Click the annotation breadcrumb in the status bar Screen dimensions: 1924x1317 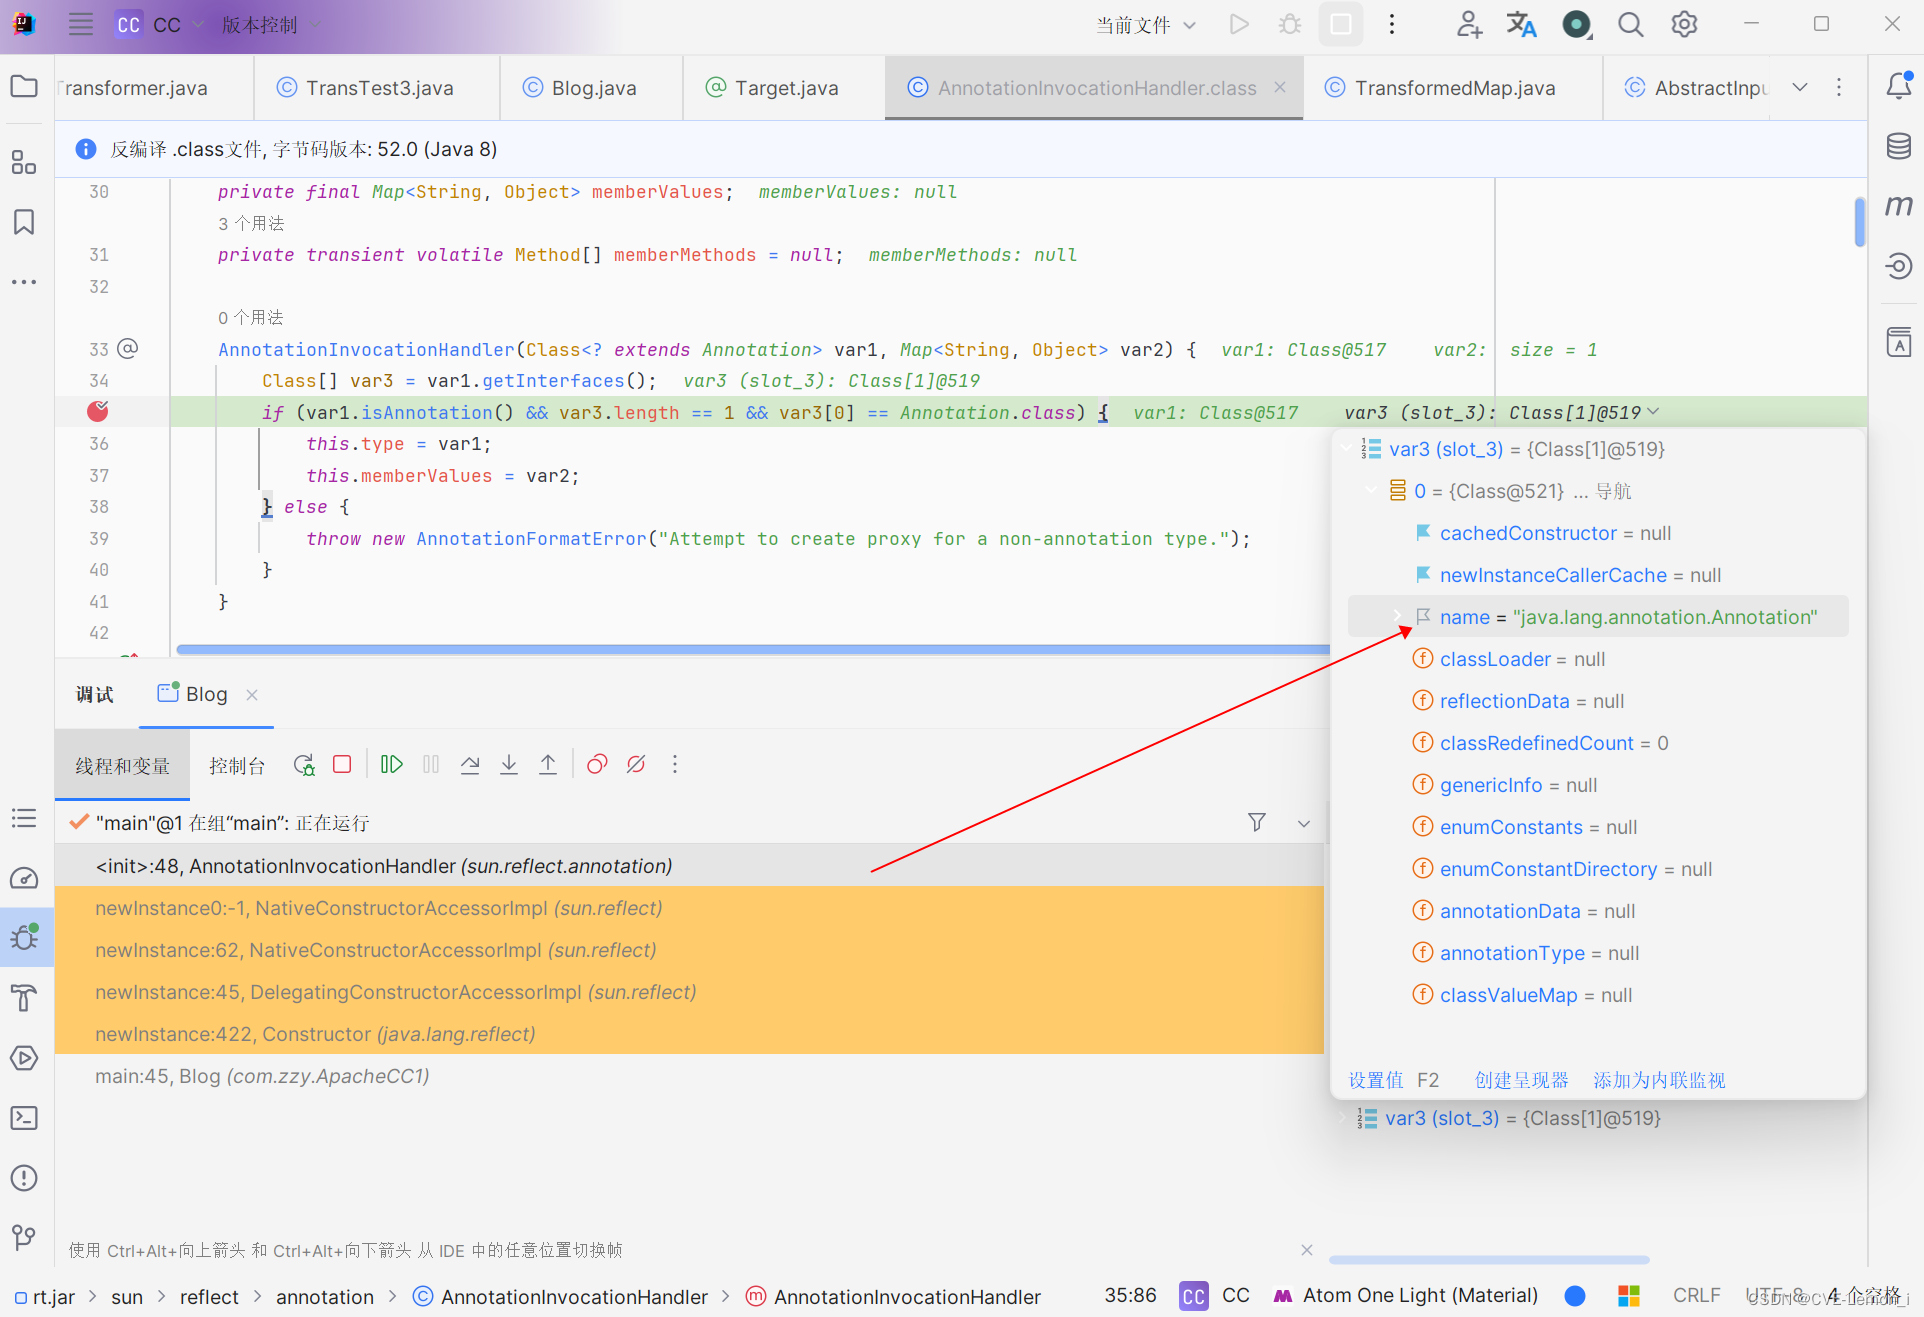325,1297
